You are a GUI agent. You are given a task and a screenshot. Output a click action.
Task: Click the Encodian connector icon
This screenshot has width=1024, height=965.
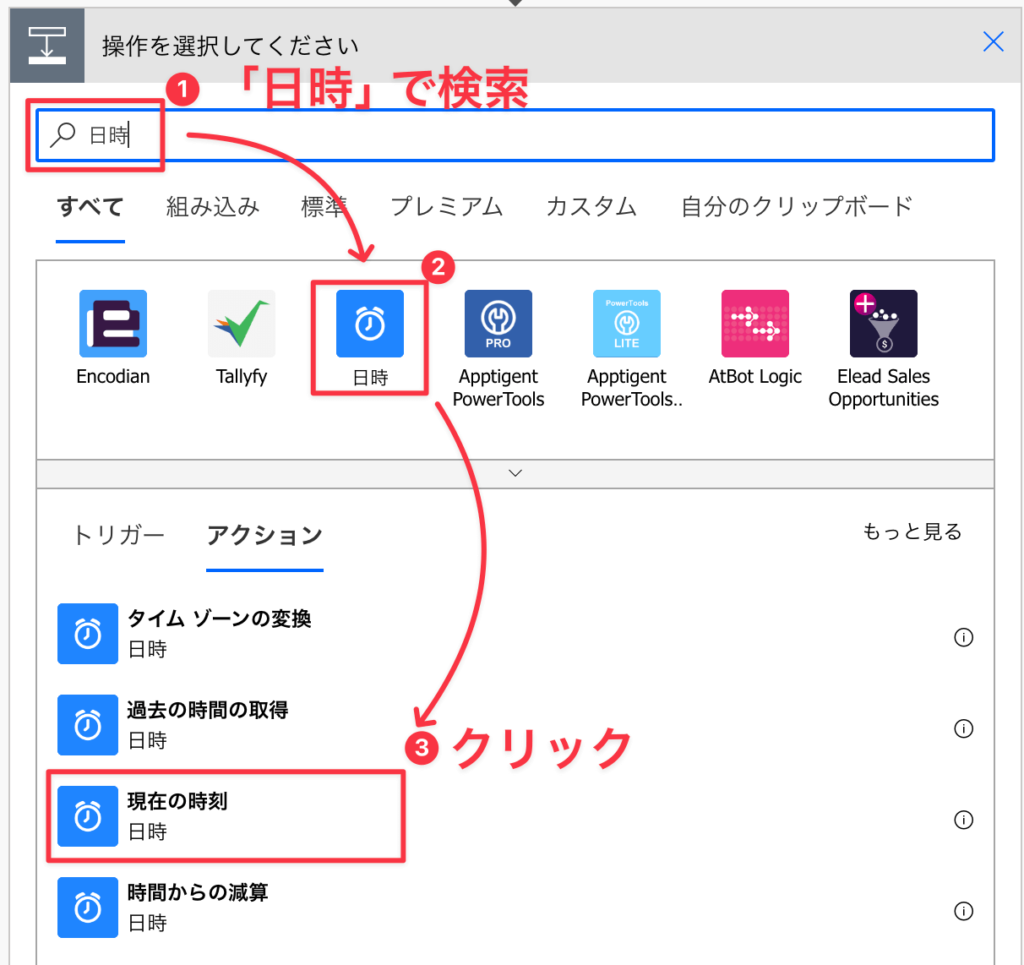coord(113,323)
